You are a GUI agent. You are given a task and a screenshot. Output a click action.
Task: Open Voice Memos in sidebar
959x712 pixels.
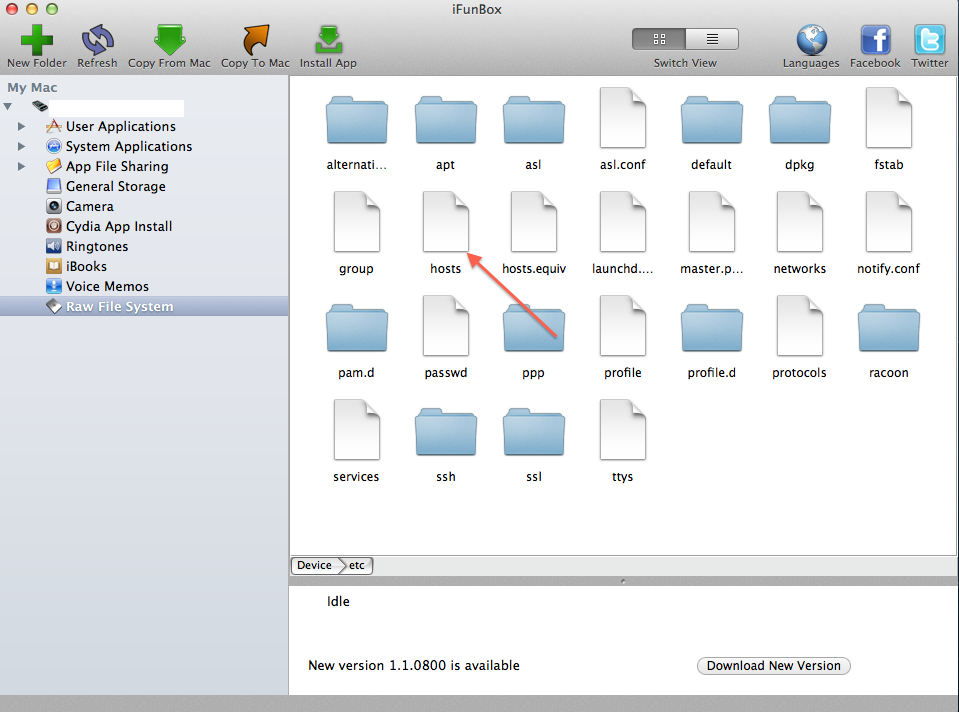pos(107,286)
